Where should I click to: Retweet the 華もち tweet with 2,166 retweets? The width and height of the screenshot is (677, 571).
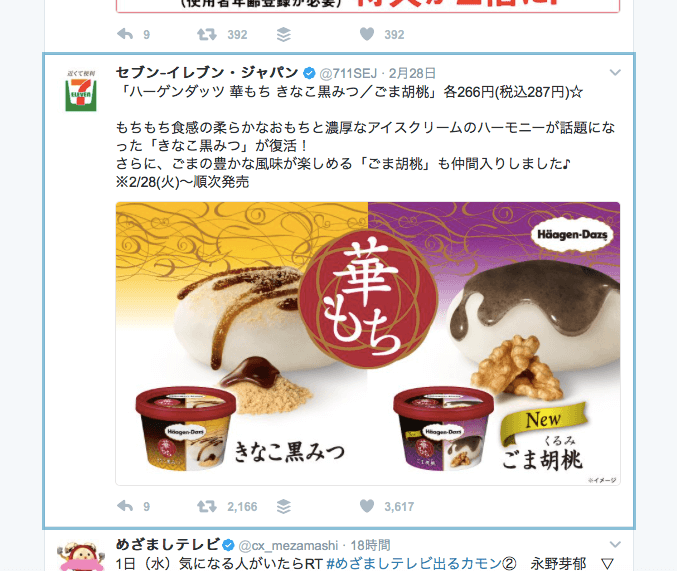pos(207,506)
